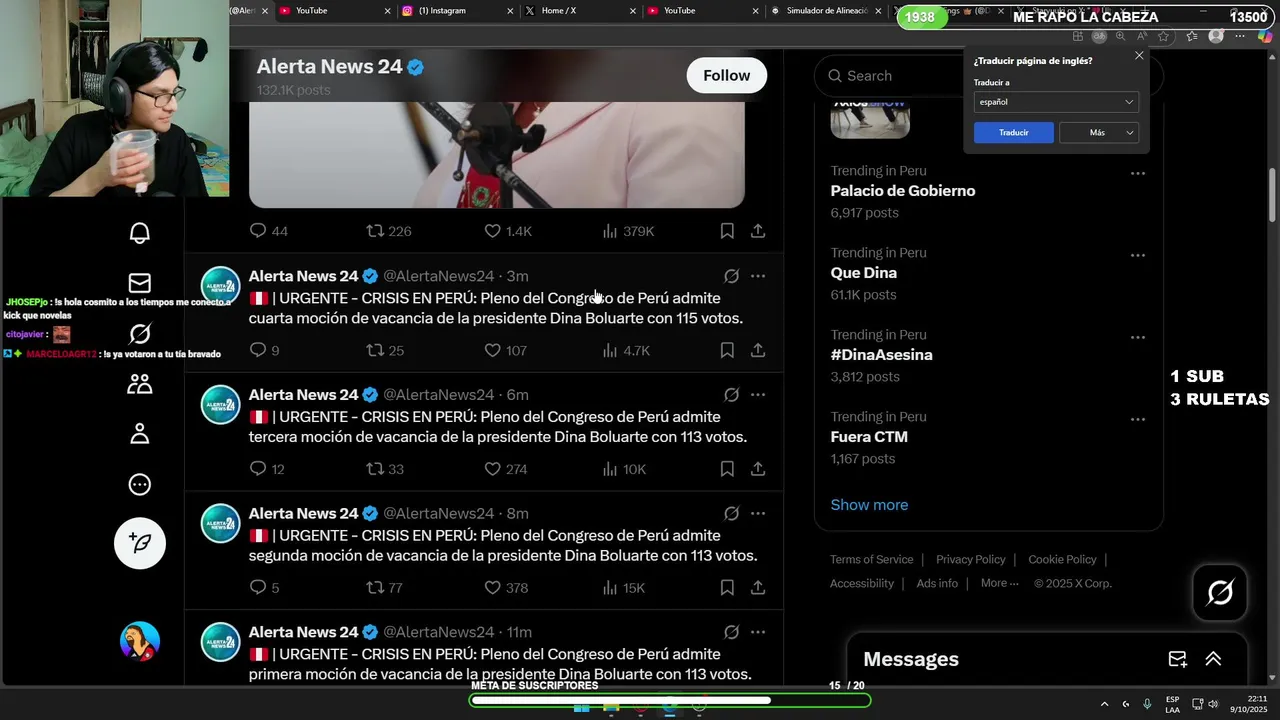The image size is (1280, 720).
Task: Click Grok explain icon on cuarta moción post
Action: click(731, 276)
